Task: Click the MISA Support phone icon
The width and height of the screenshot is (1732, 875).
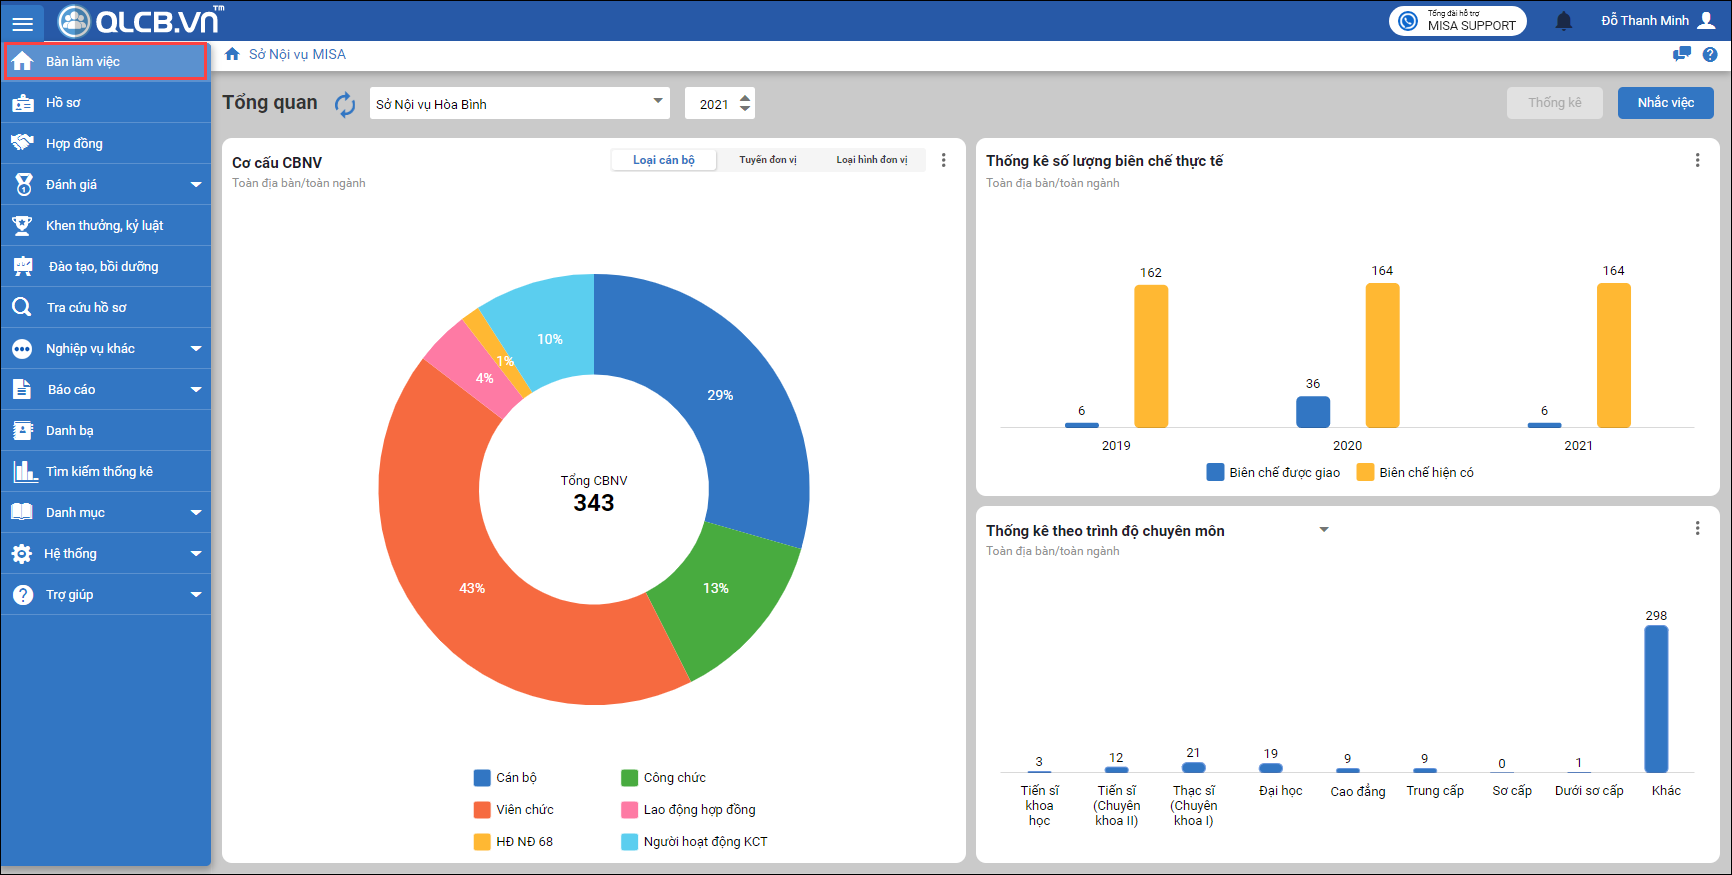Action: tap(1408, 21)
